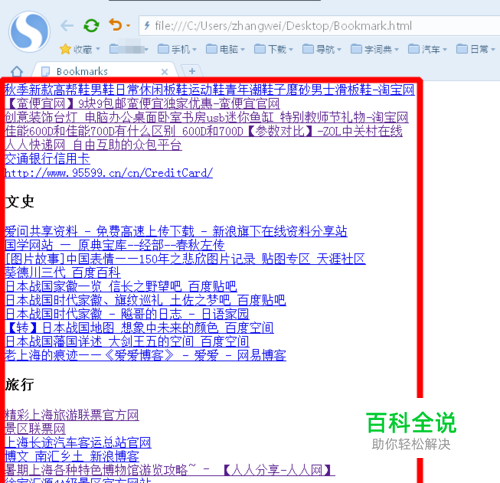Open the 字词典 bookmark folder
The width and height of the screenshot is (500, 483).
375,49
